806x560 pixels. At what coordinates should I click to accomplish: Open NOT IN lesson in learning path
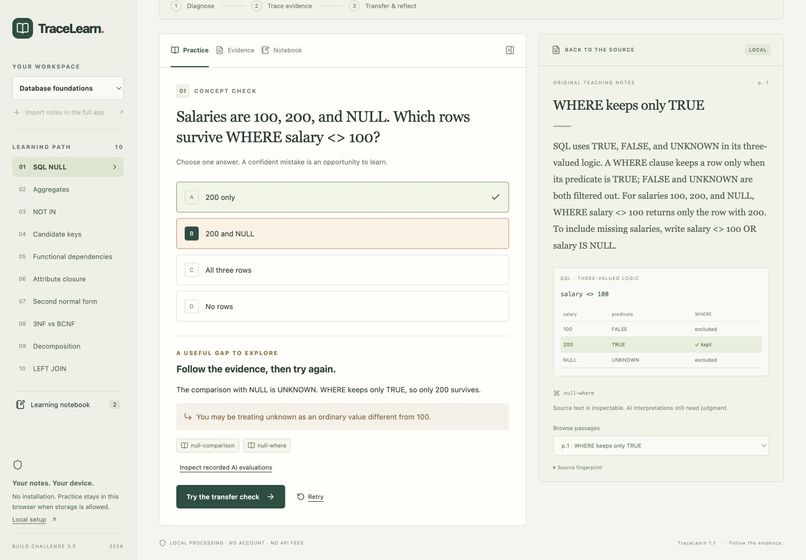[x=68, y=212]
